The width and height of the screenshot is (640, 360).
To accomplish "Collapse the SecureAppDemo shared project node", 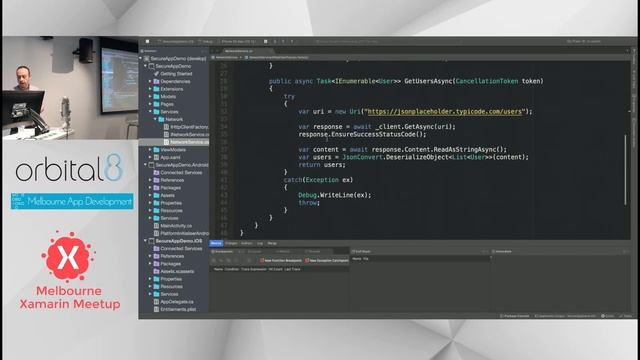I will (145, 66).
